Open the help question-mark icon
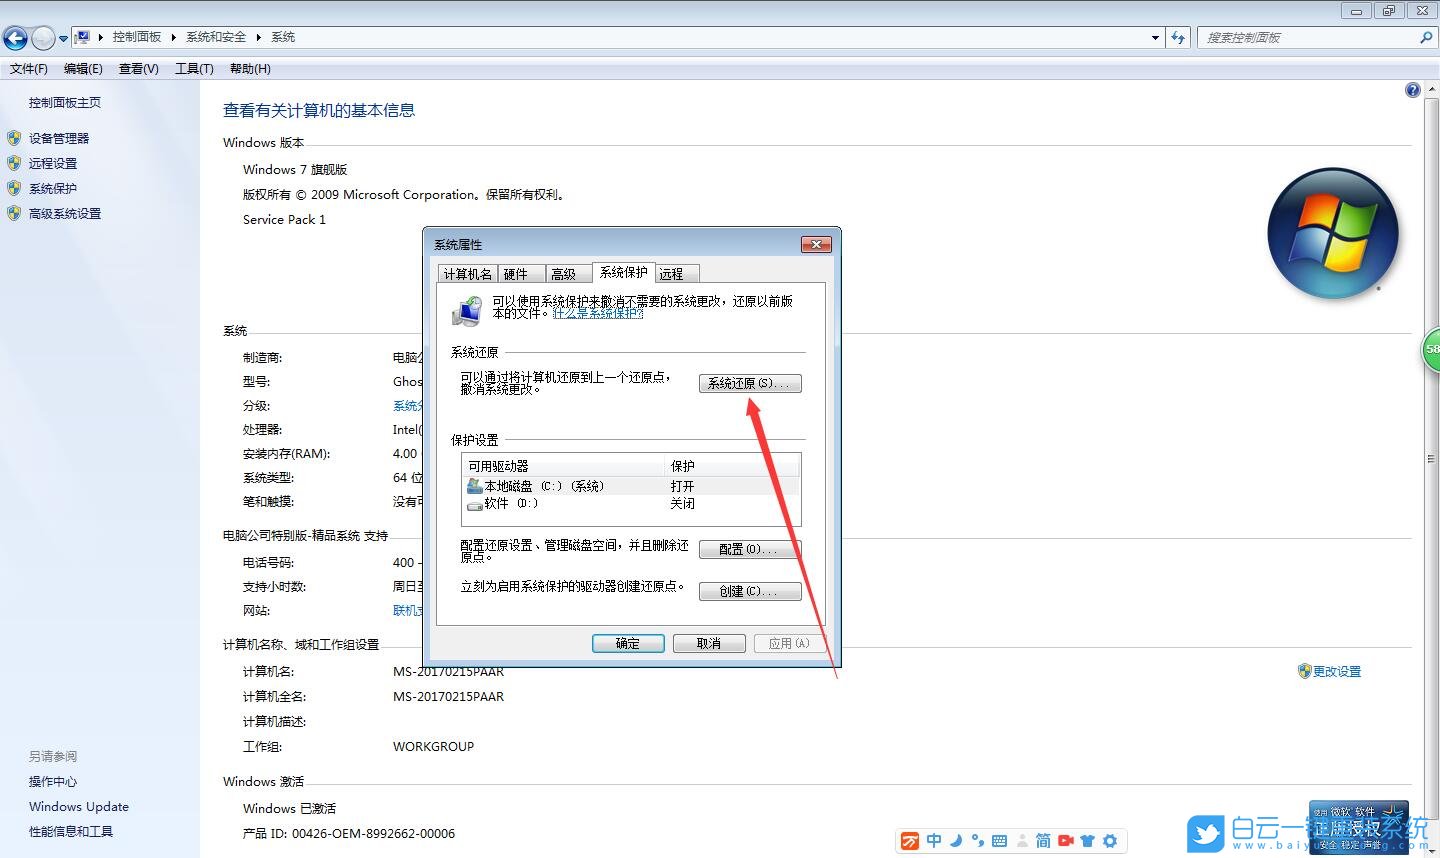 (1413, 90)
